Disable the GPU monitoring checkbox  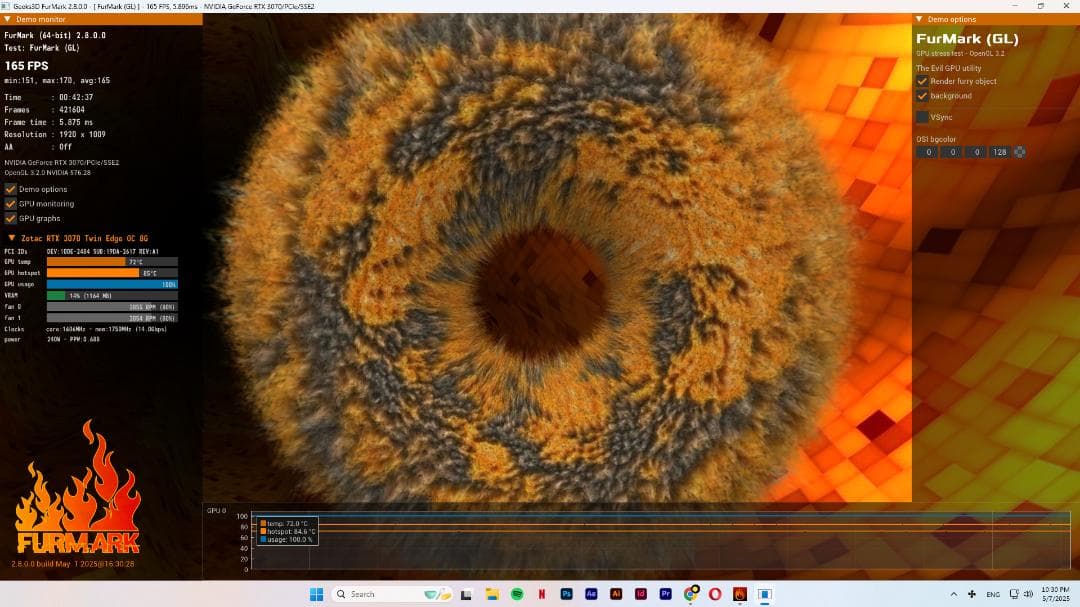click(11, 203)
